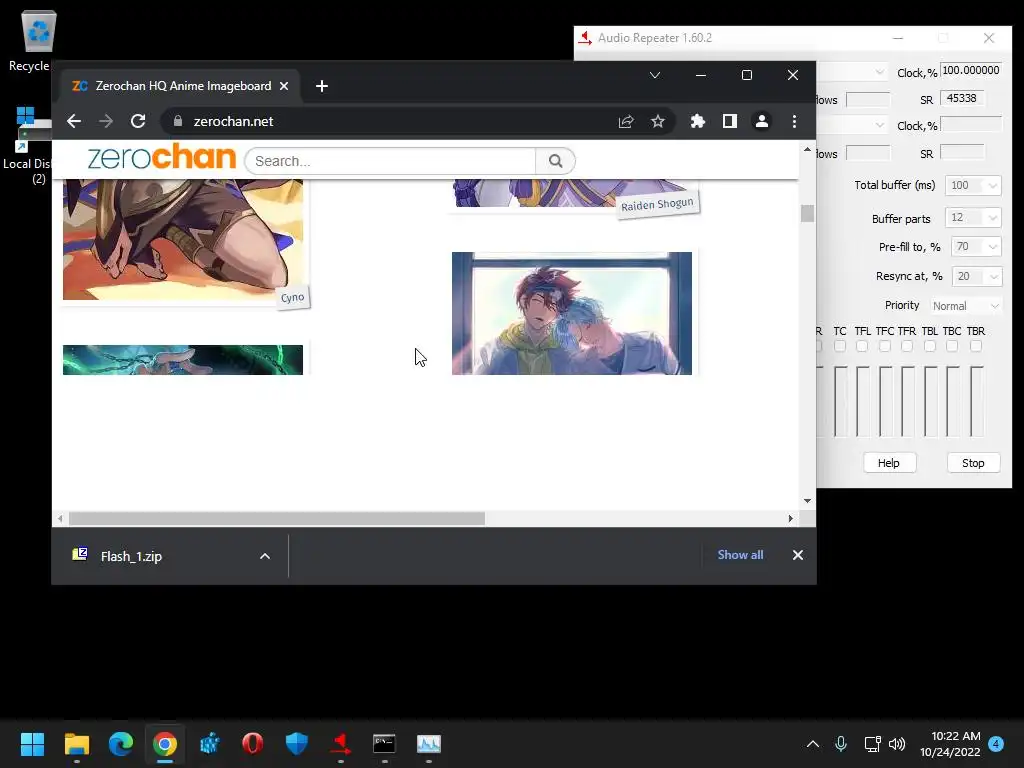Open the two boys by window thumbnail
Image resolution: width=1024 pixels, height=768 pixels.
(571, 313)
